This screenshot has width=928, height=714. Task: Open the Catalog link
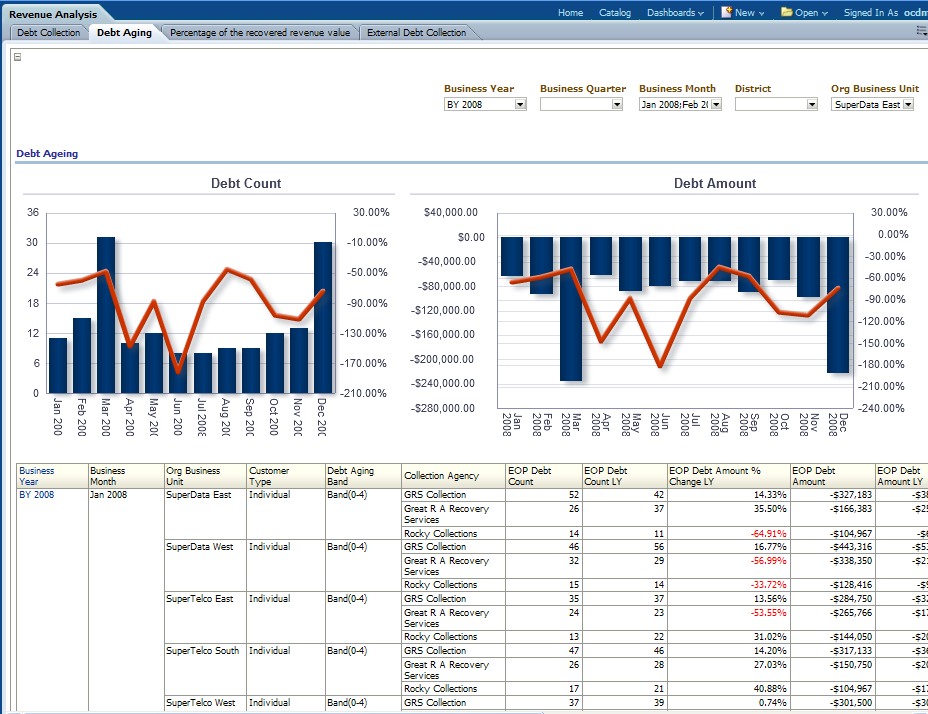(x=615, y=12)
